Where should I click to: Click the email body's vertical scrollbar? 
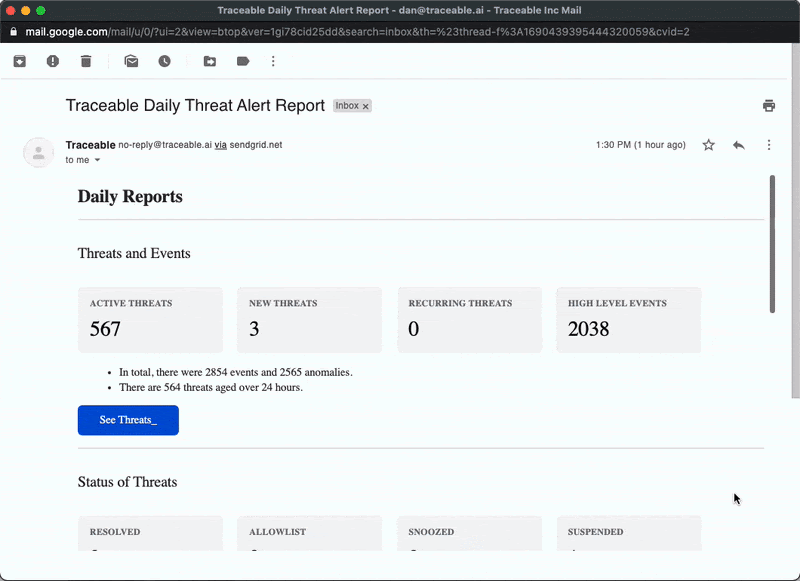pyautogui.click(x=771, y=245)
